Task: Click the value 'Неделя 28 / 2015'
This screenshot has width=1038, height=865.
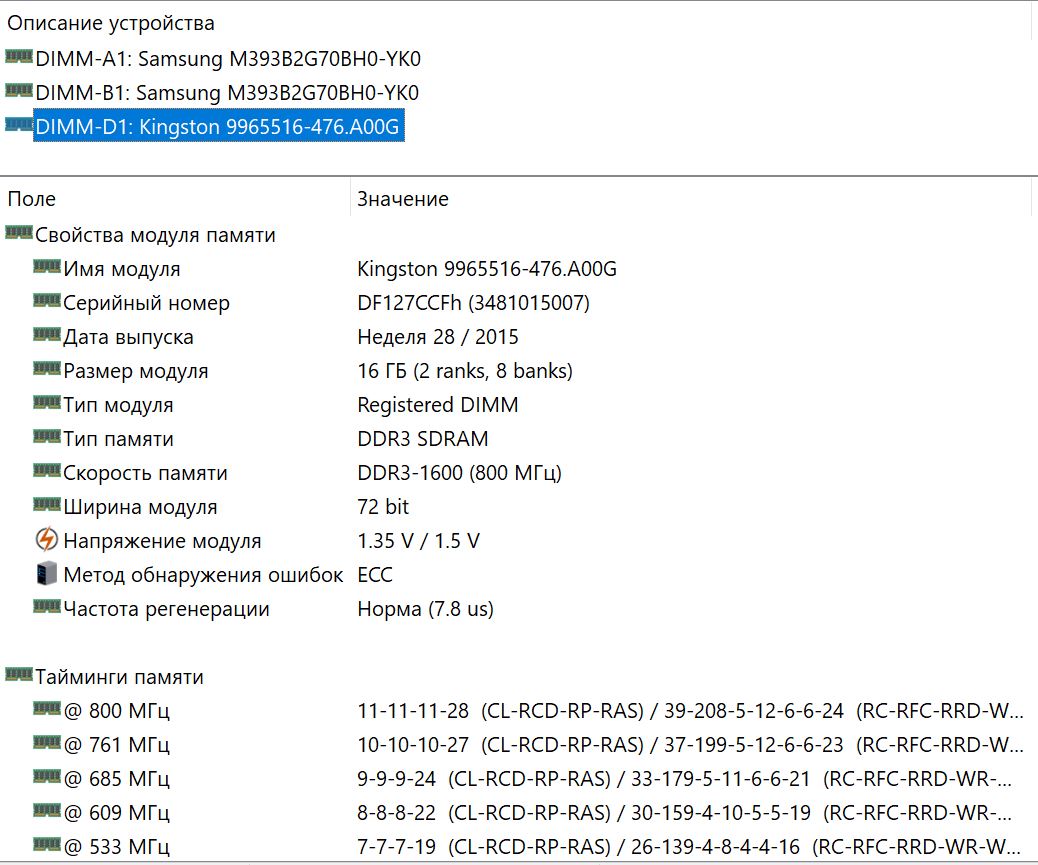Action: coord(438,337)
